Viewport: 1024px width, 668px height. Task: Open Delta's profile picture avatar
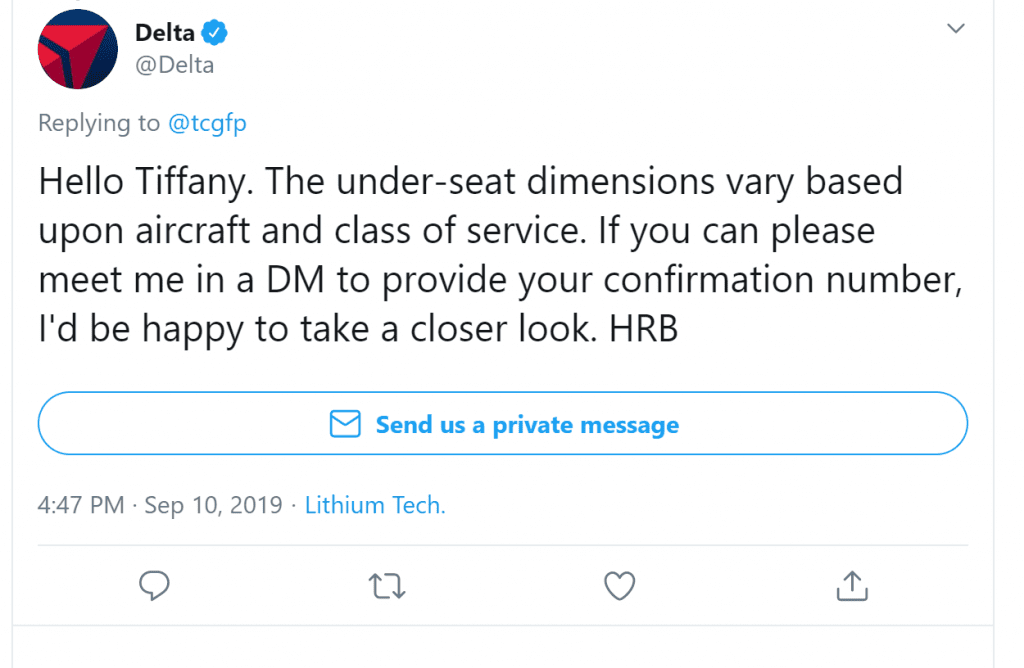coord(78,49)
